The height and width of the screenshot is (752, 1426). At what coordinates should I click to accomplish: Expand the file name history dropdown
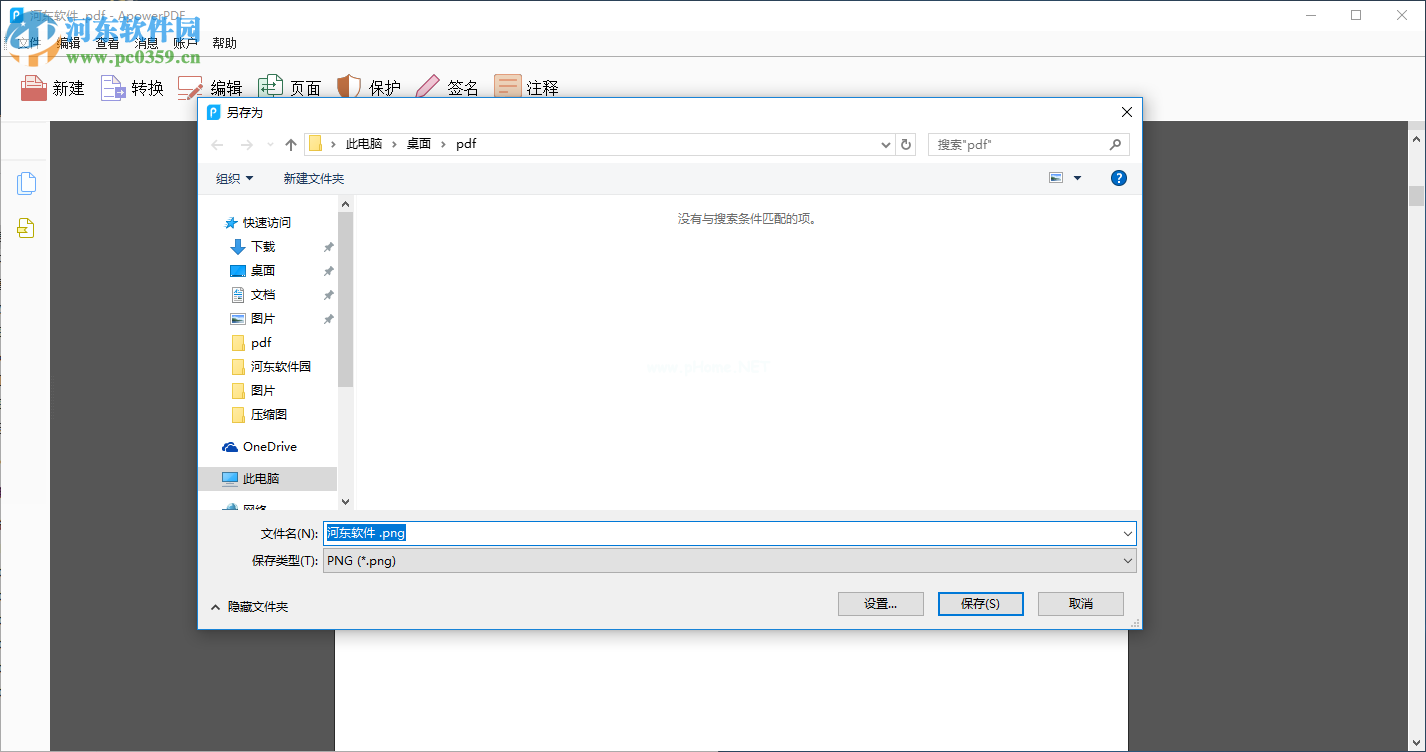[1128, 533]
